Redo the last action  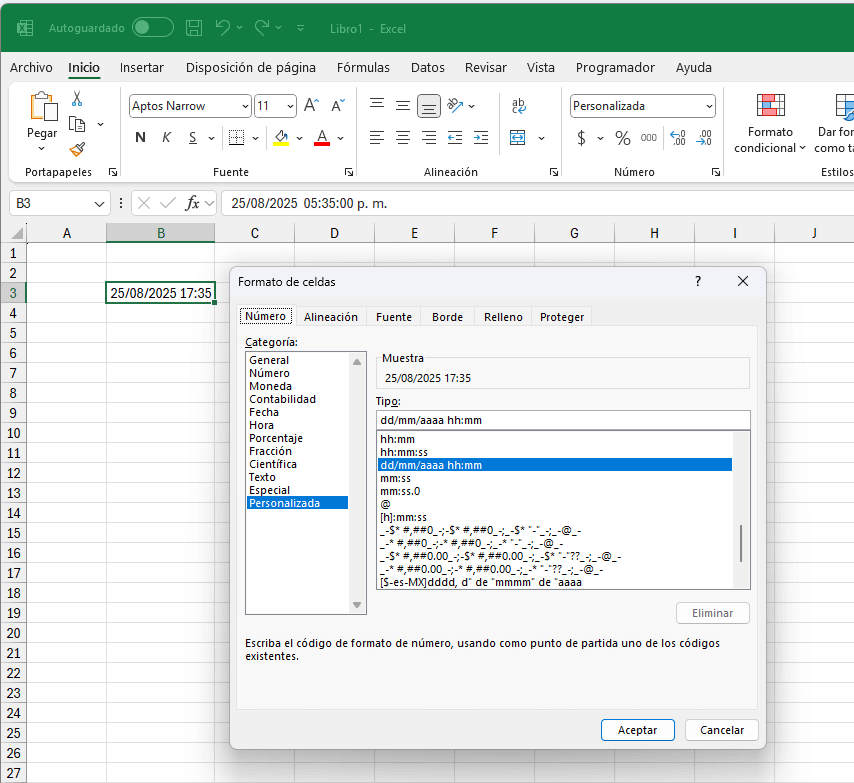262,28
